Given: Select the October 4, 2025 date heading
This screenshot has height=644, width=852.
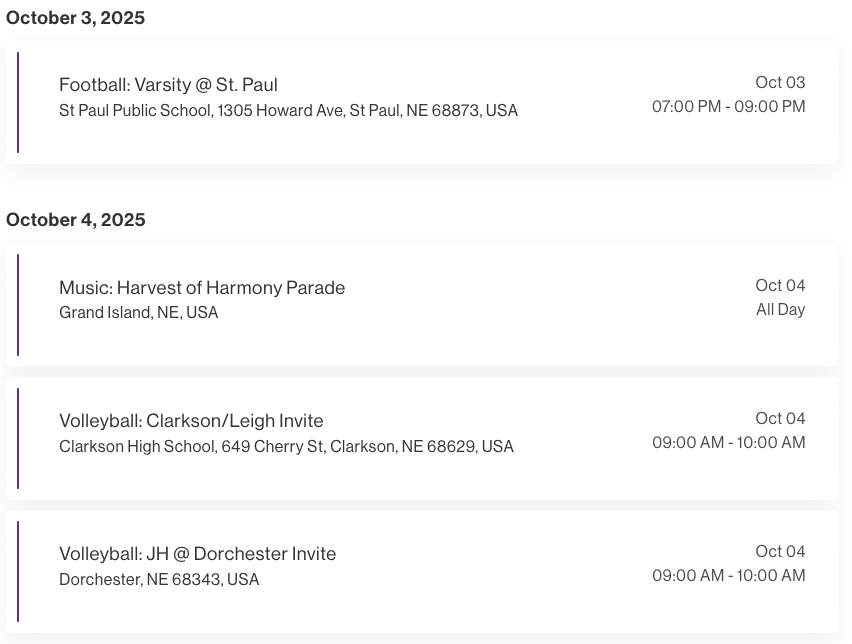Looking at the screenshot, I should click(76, 220).
